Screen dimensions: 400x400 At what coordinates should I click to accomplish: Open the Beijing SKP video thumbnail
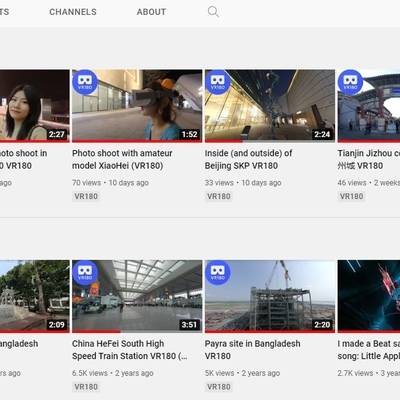coord(270,106)
